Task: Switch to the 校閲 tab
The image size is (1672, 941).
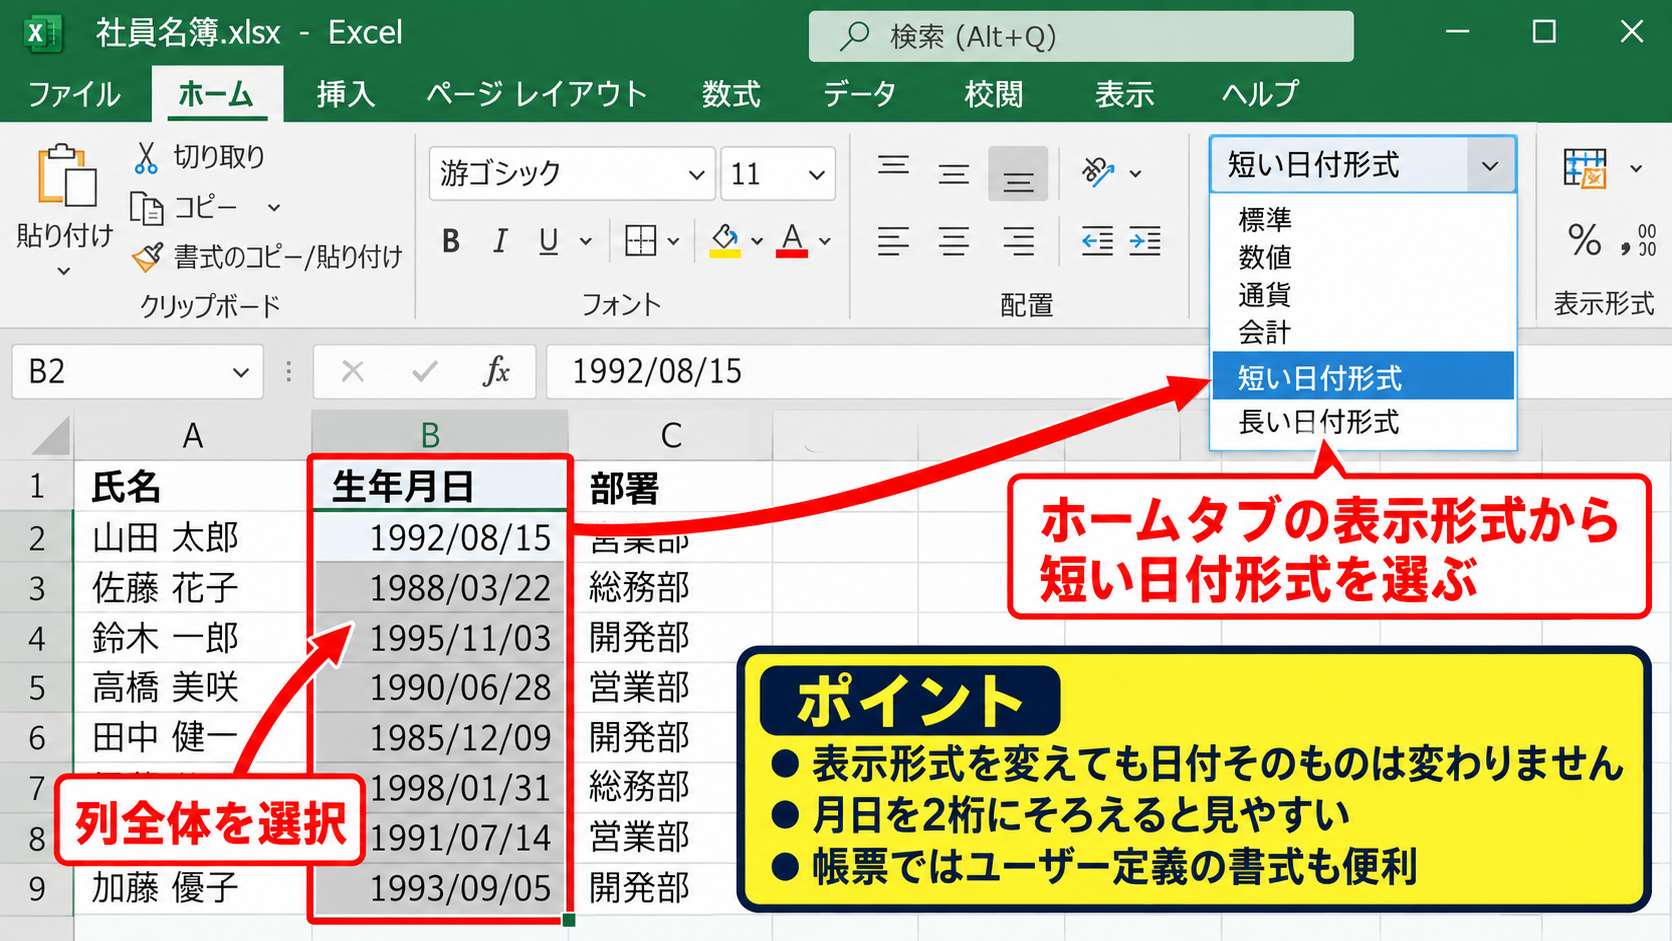Action: click(x=993, y=94)
